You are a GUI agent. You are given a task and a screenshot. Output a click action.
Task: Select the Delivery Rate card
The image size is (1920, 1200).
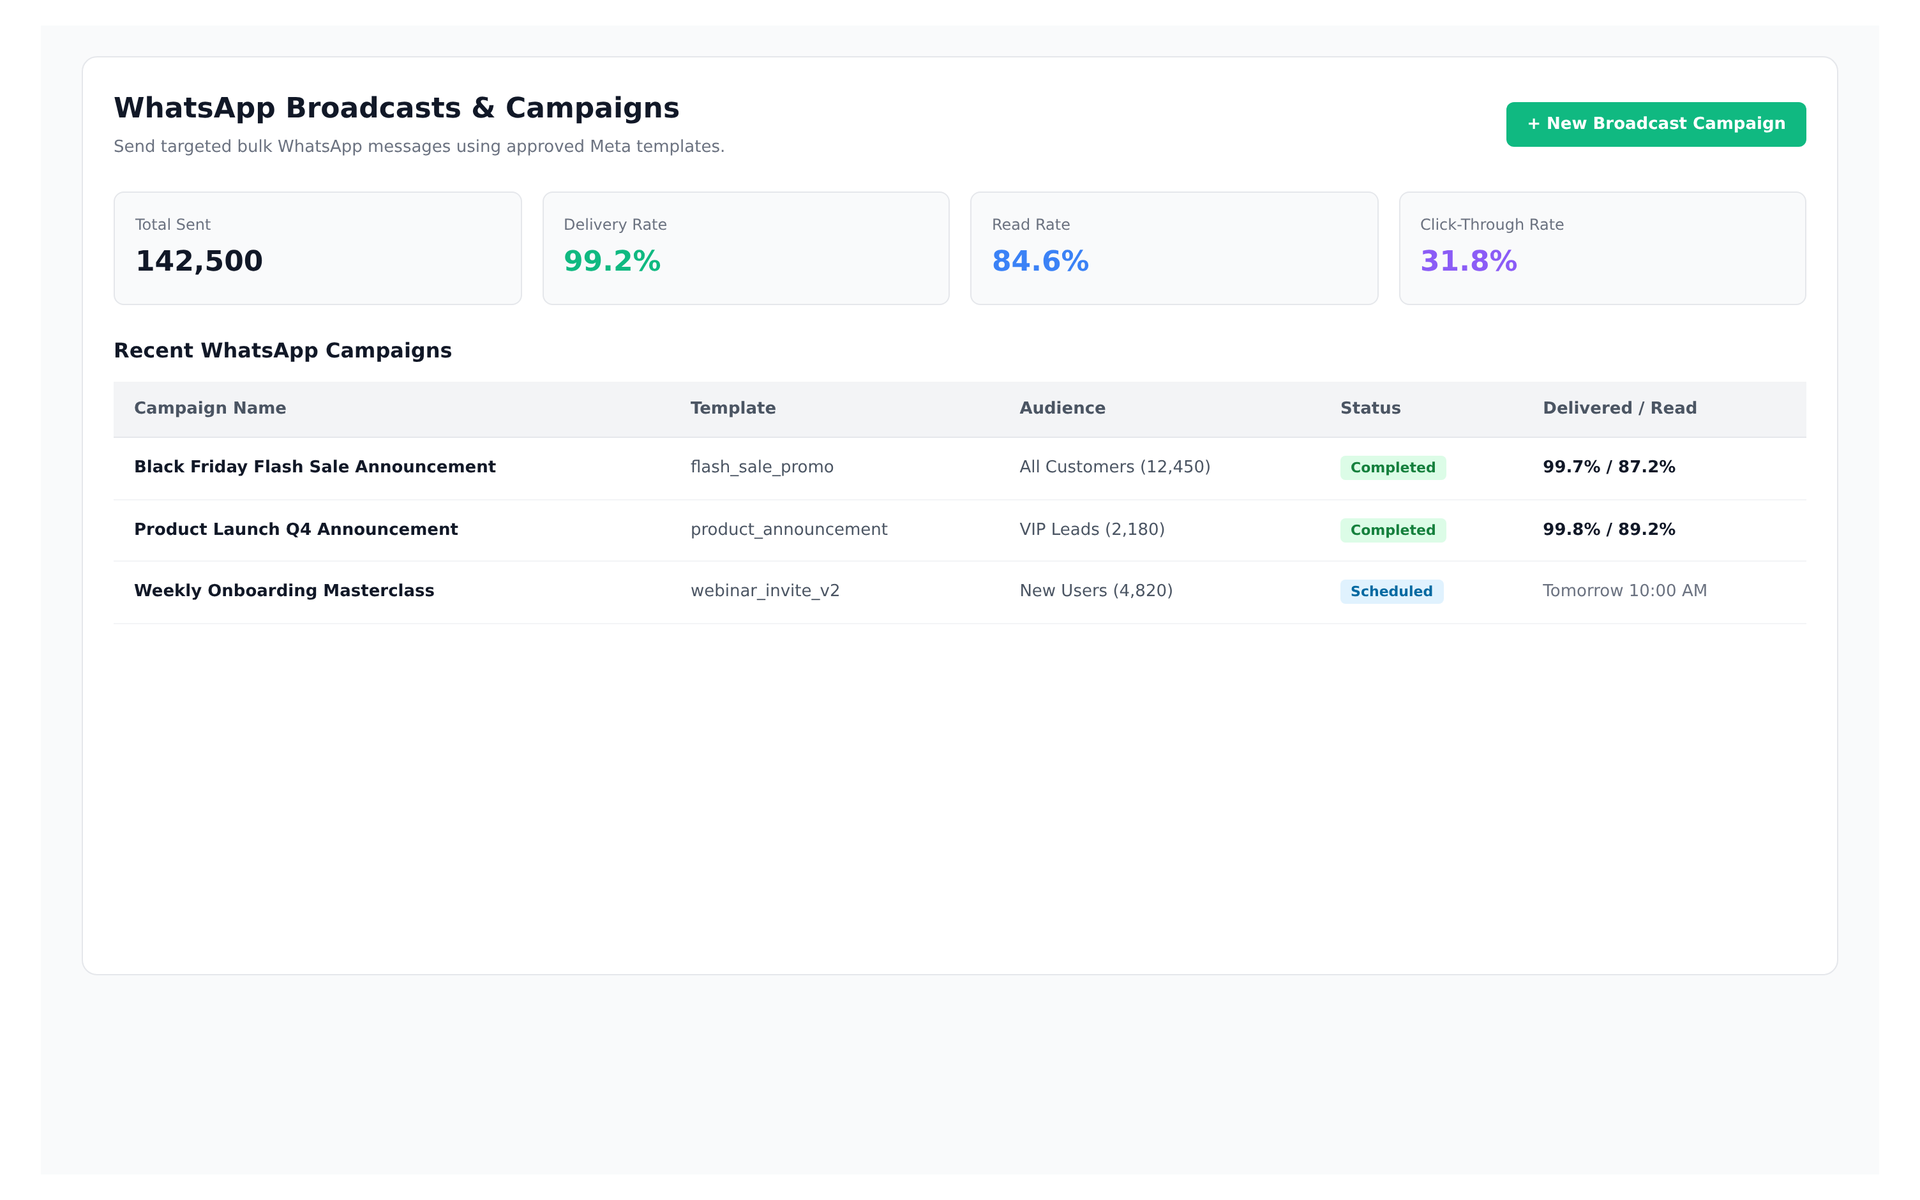coord(745,248)
